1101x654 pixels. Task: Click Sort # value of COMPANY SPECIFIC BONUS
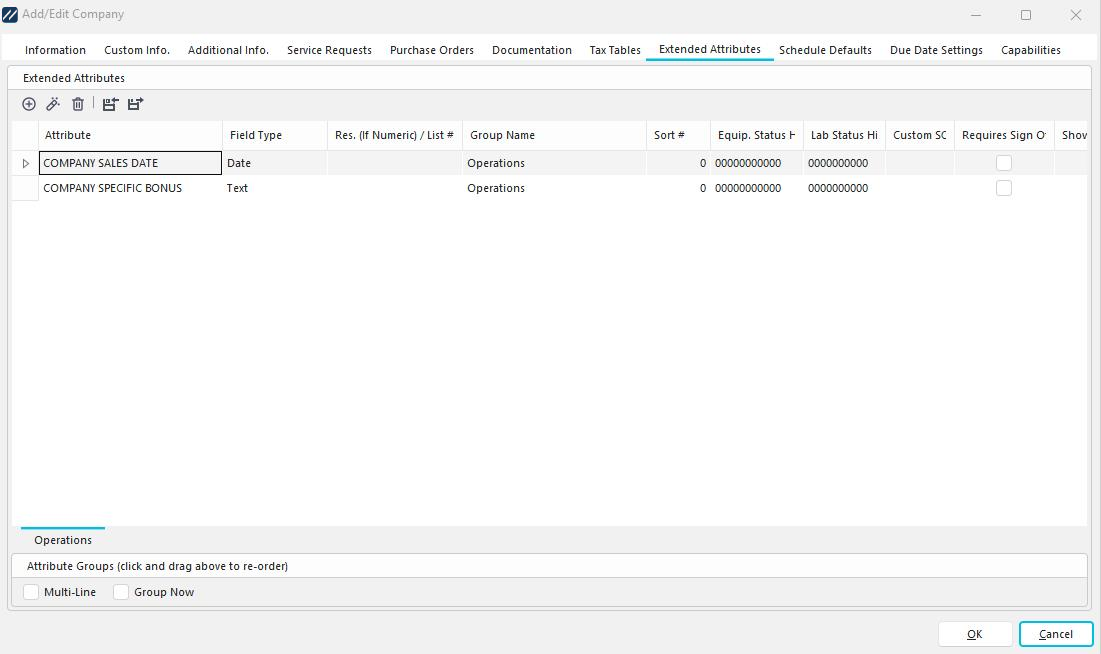pyautogui.click(x=678, y=188)
